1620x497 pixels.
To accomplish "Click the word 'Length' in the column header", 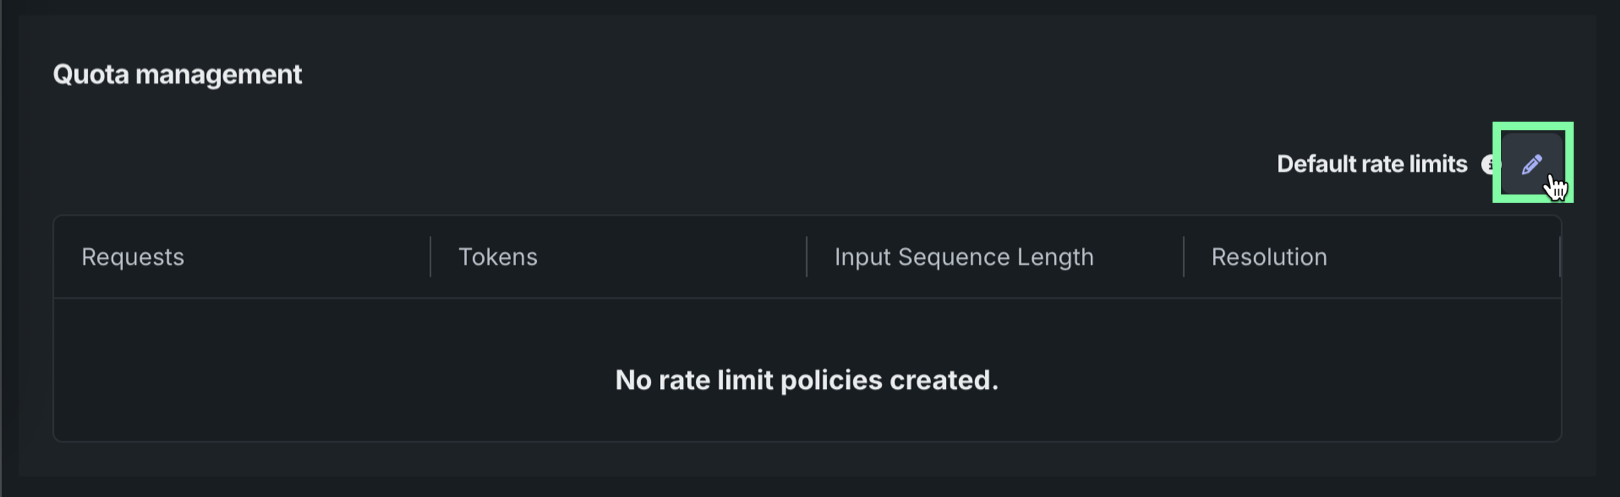I will (1055, 257).
